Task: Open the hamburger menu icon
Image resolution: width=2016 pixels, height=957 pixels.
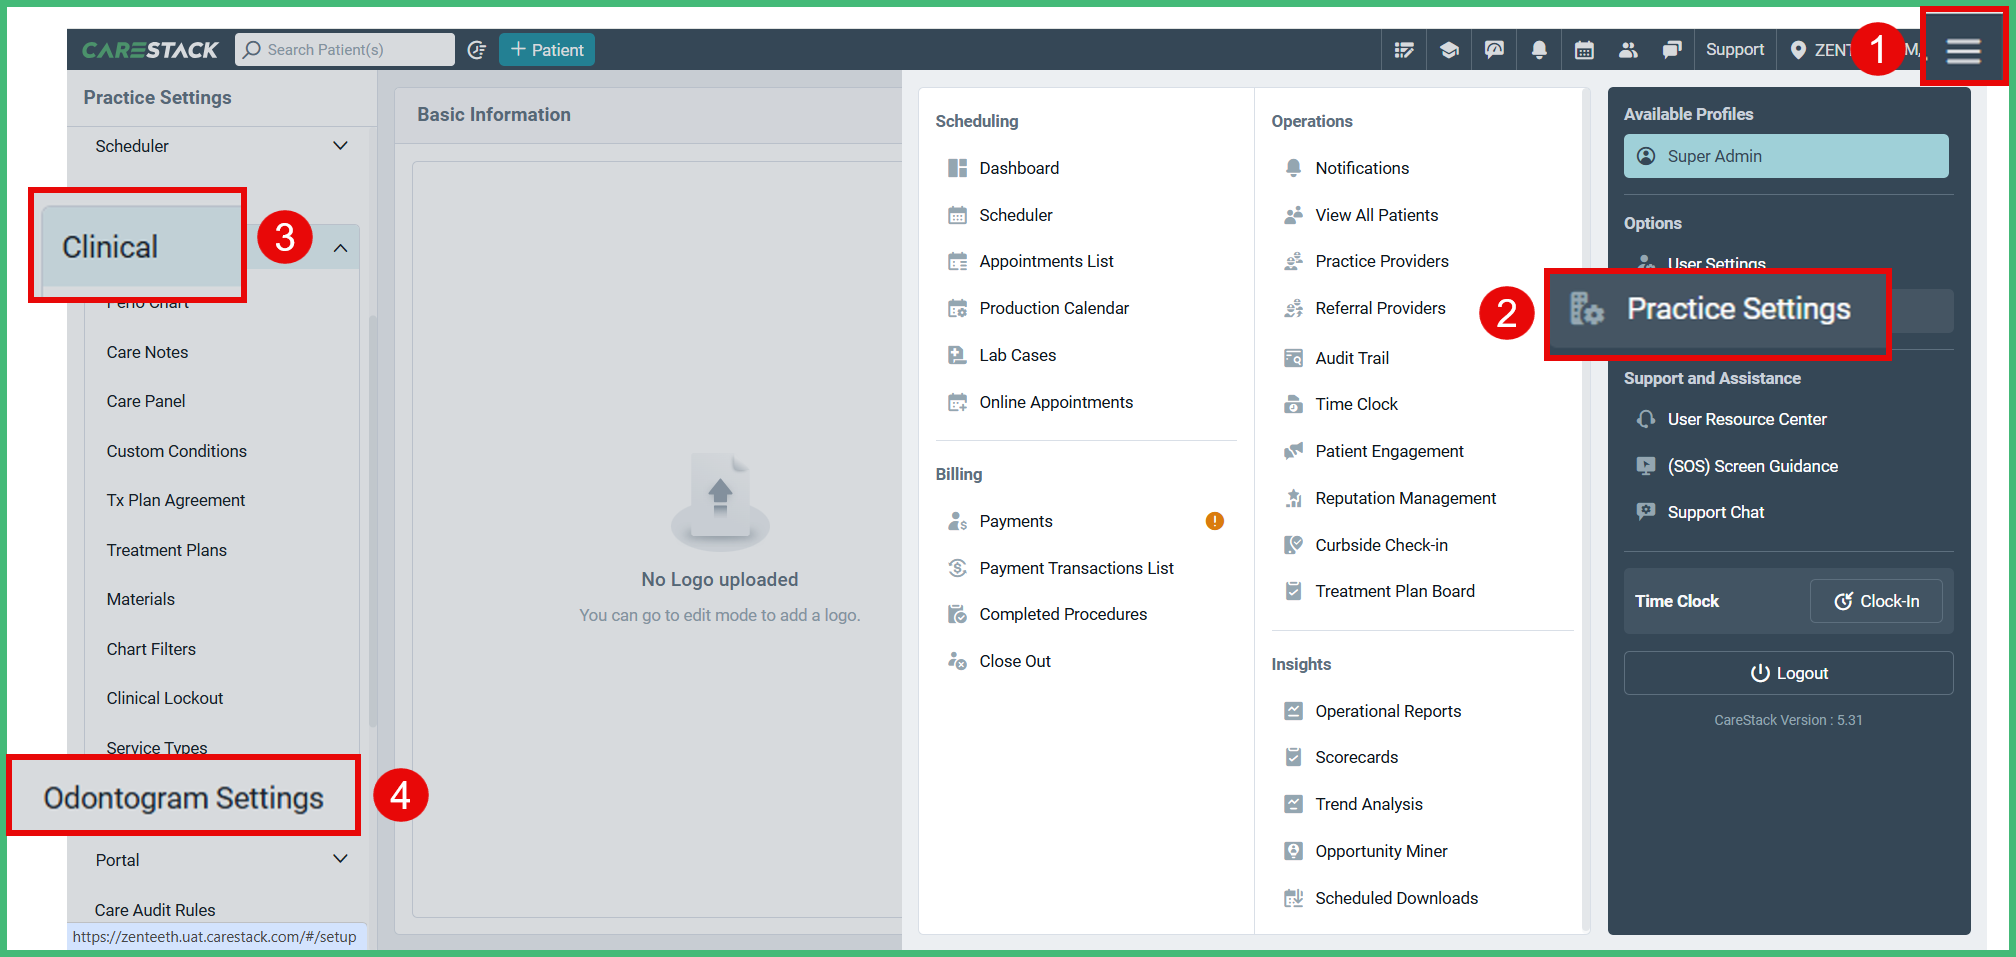Action: click(1963, 48)
